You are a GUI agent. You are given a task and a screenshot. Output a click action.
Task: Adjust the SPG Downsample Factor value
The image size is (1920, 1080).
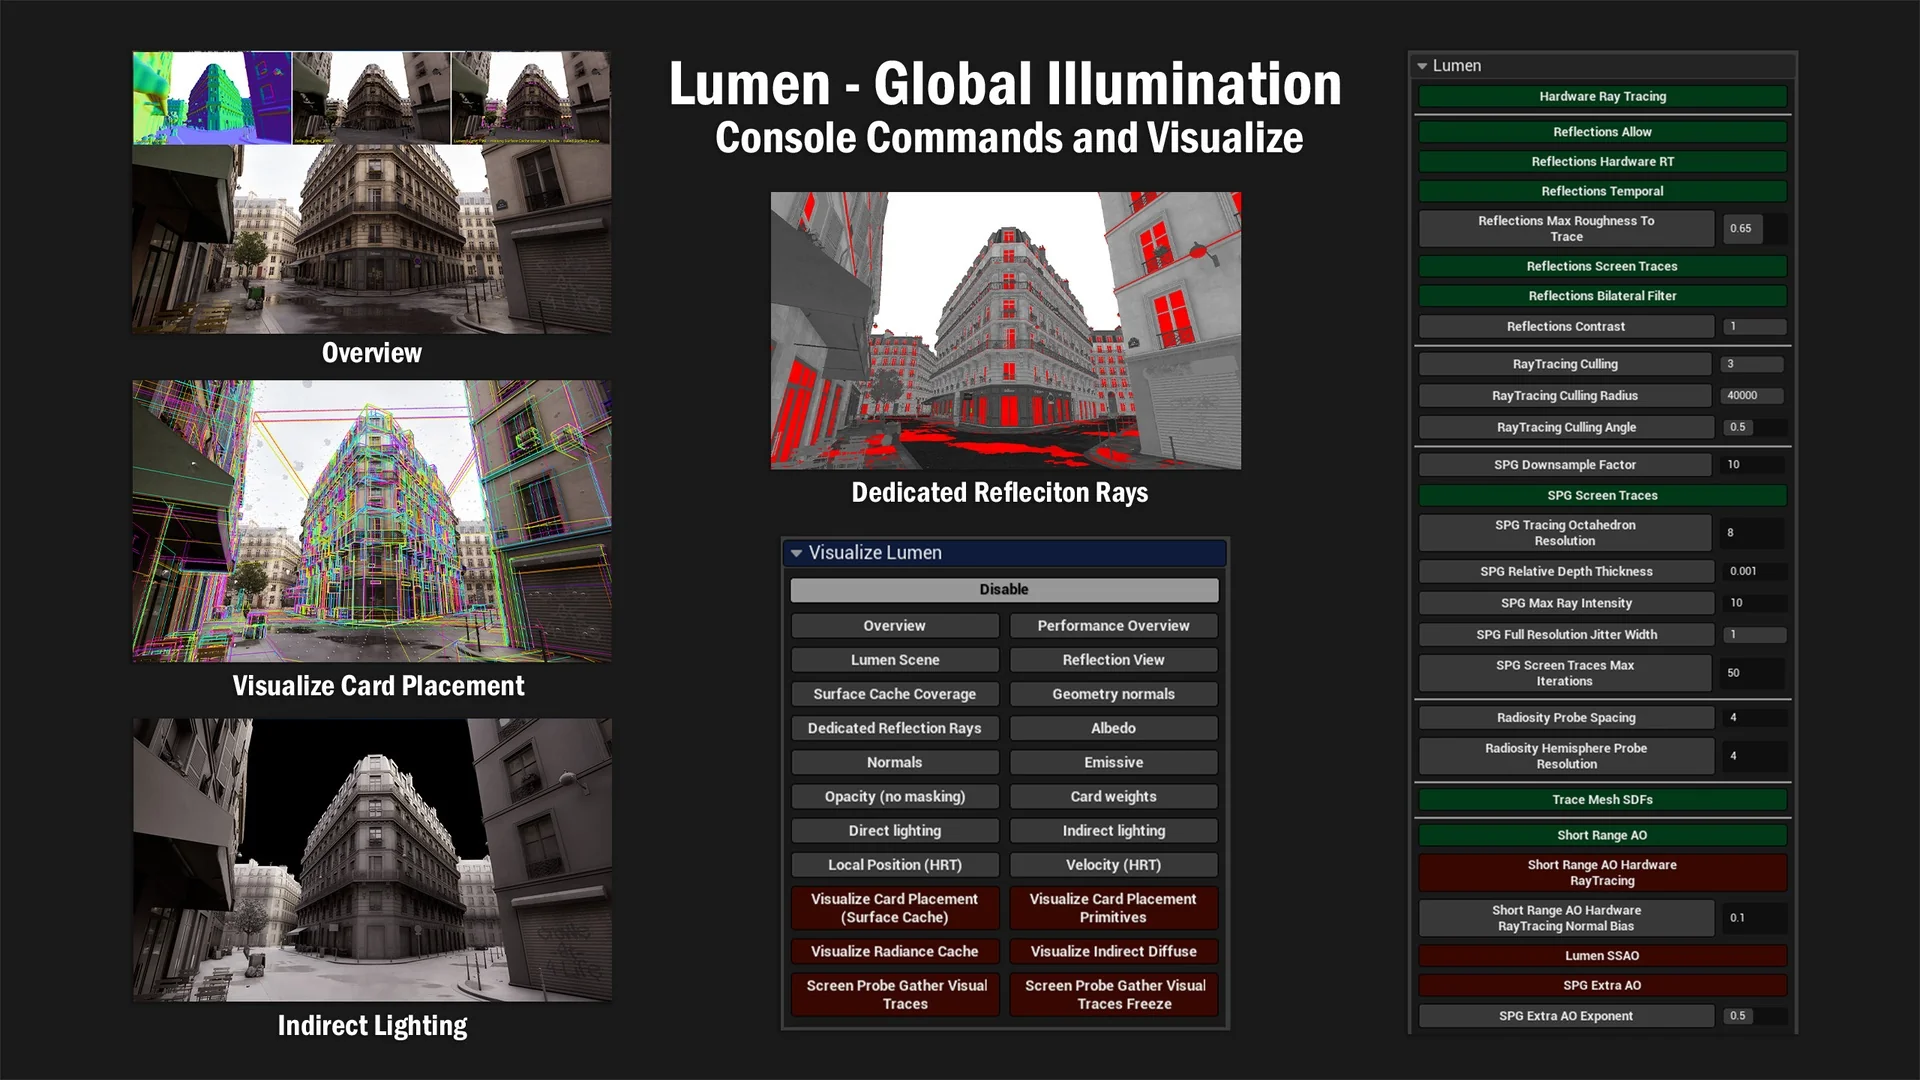point(1750,465)
